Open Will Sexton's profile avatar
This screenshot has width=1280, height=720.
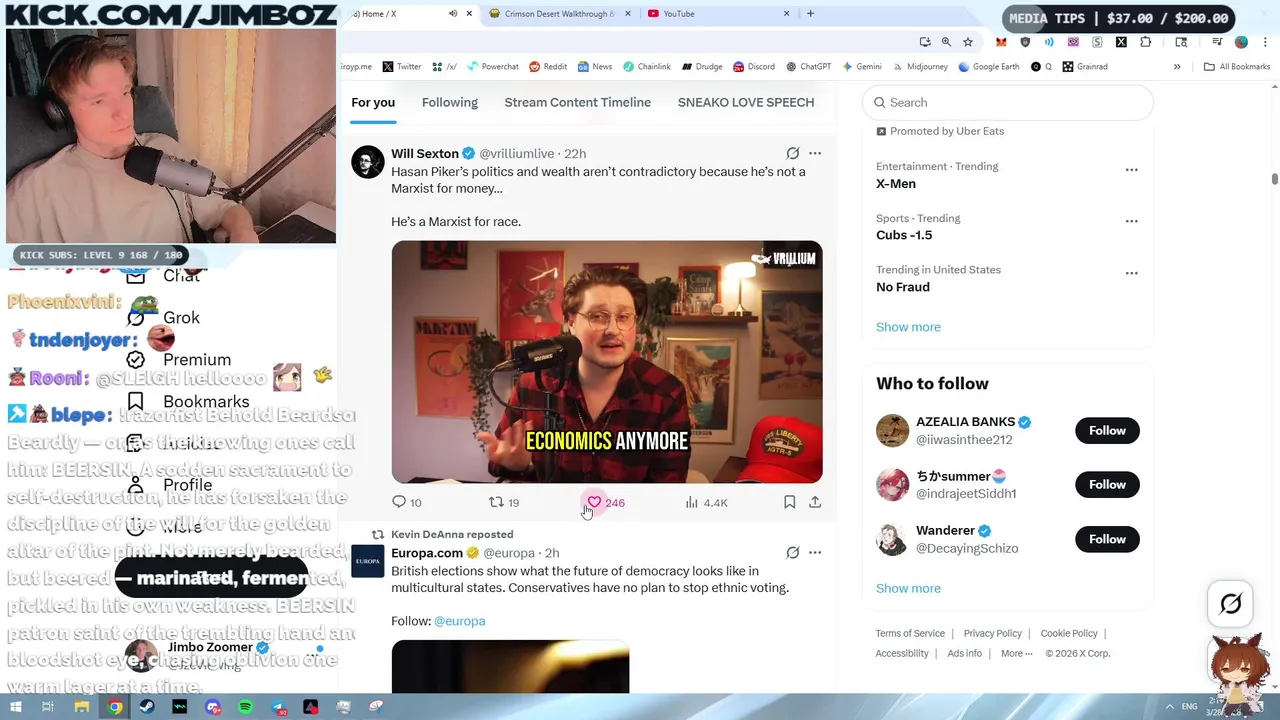coord(367,162)
